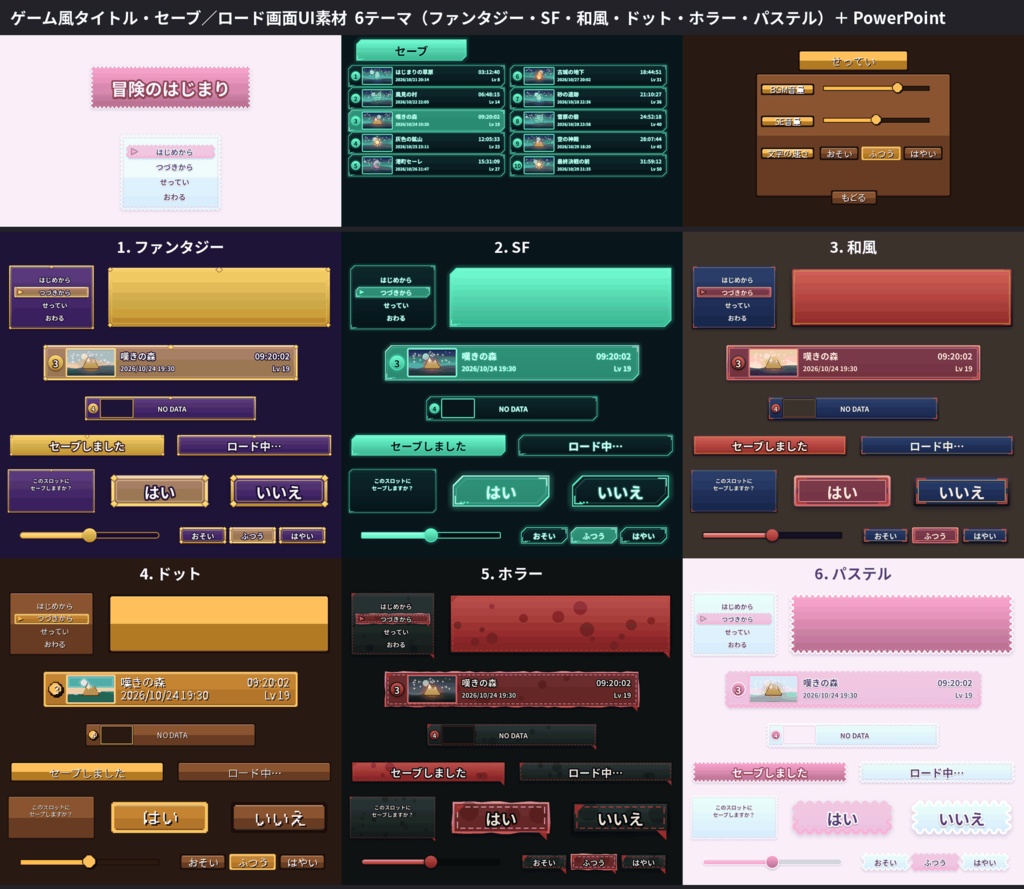This screenshot has width=1024, height=889.
Task: Choose おわる in the 和風 menu
Action: (x=737, y=318)
